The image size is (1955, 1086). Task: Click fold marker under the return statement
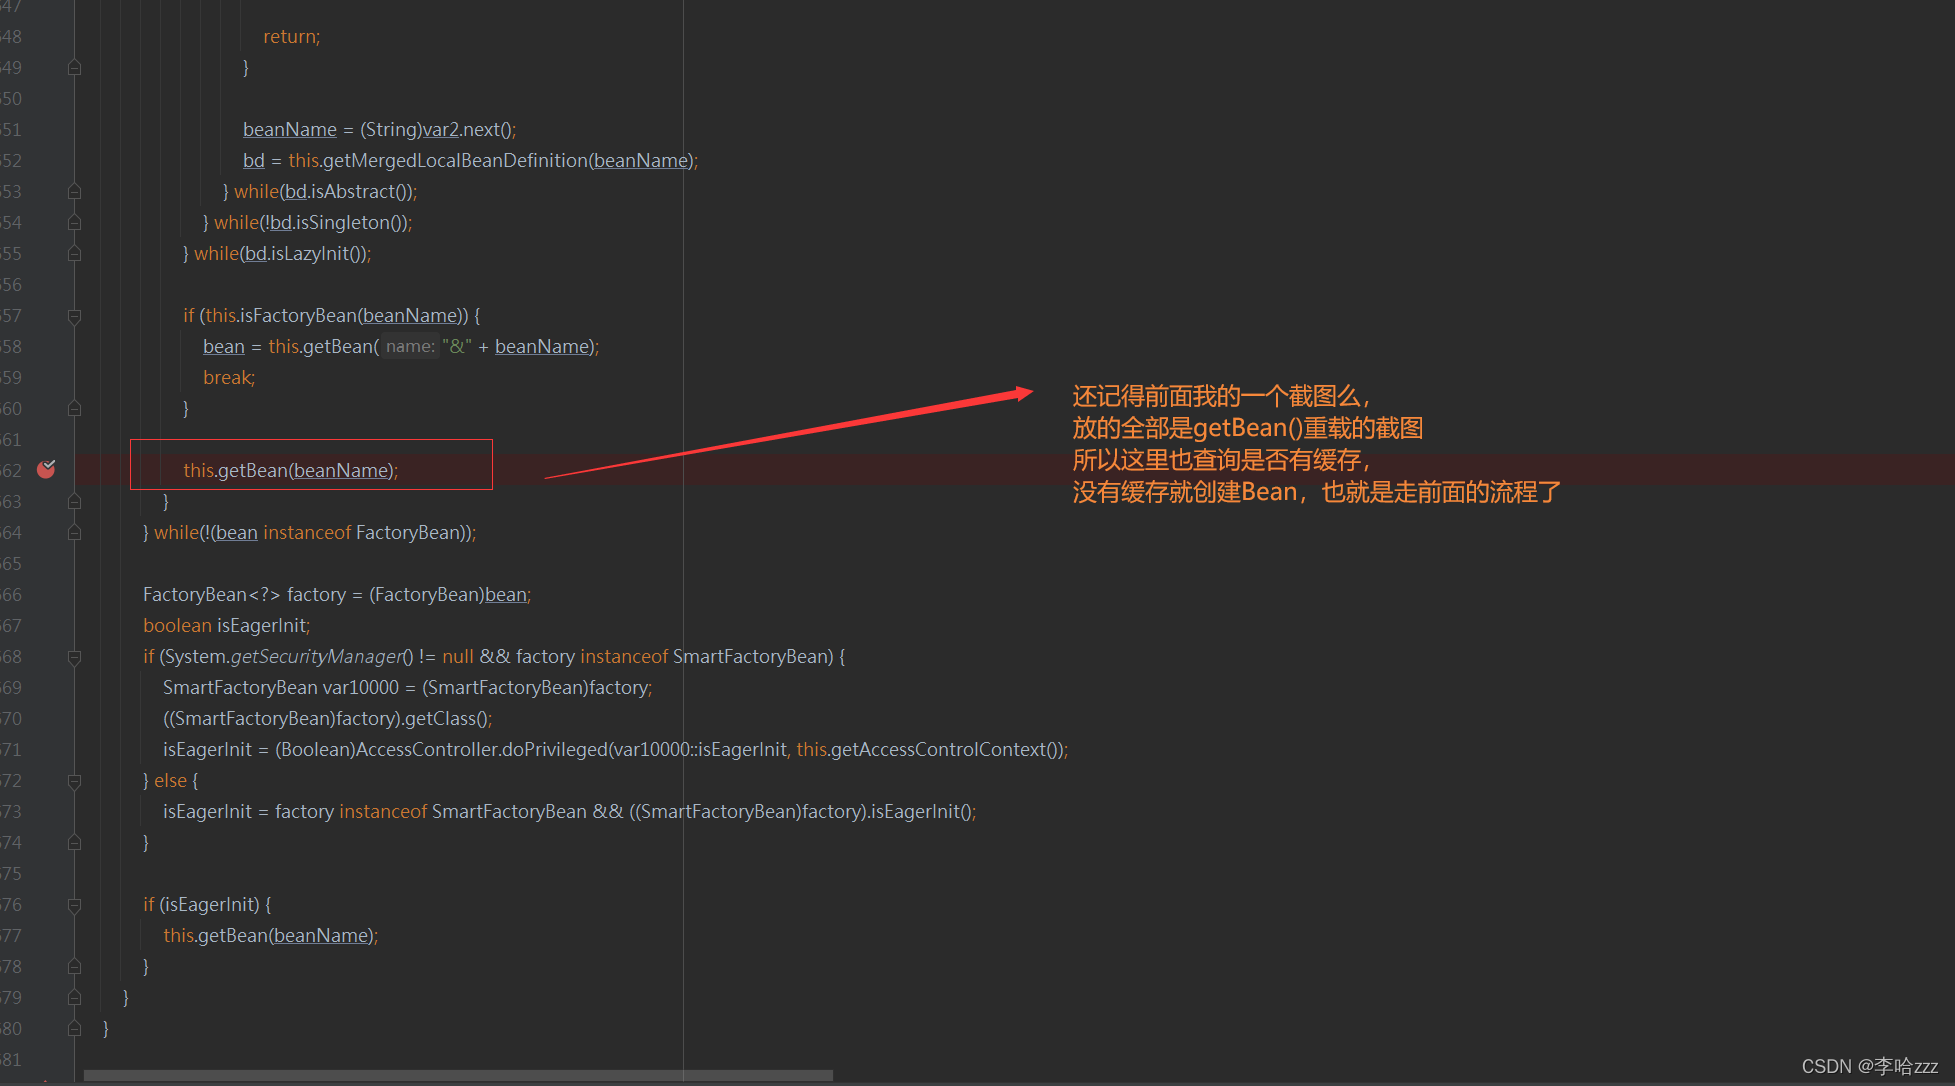click(74, 67)
